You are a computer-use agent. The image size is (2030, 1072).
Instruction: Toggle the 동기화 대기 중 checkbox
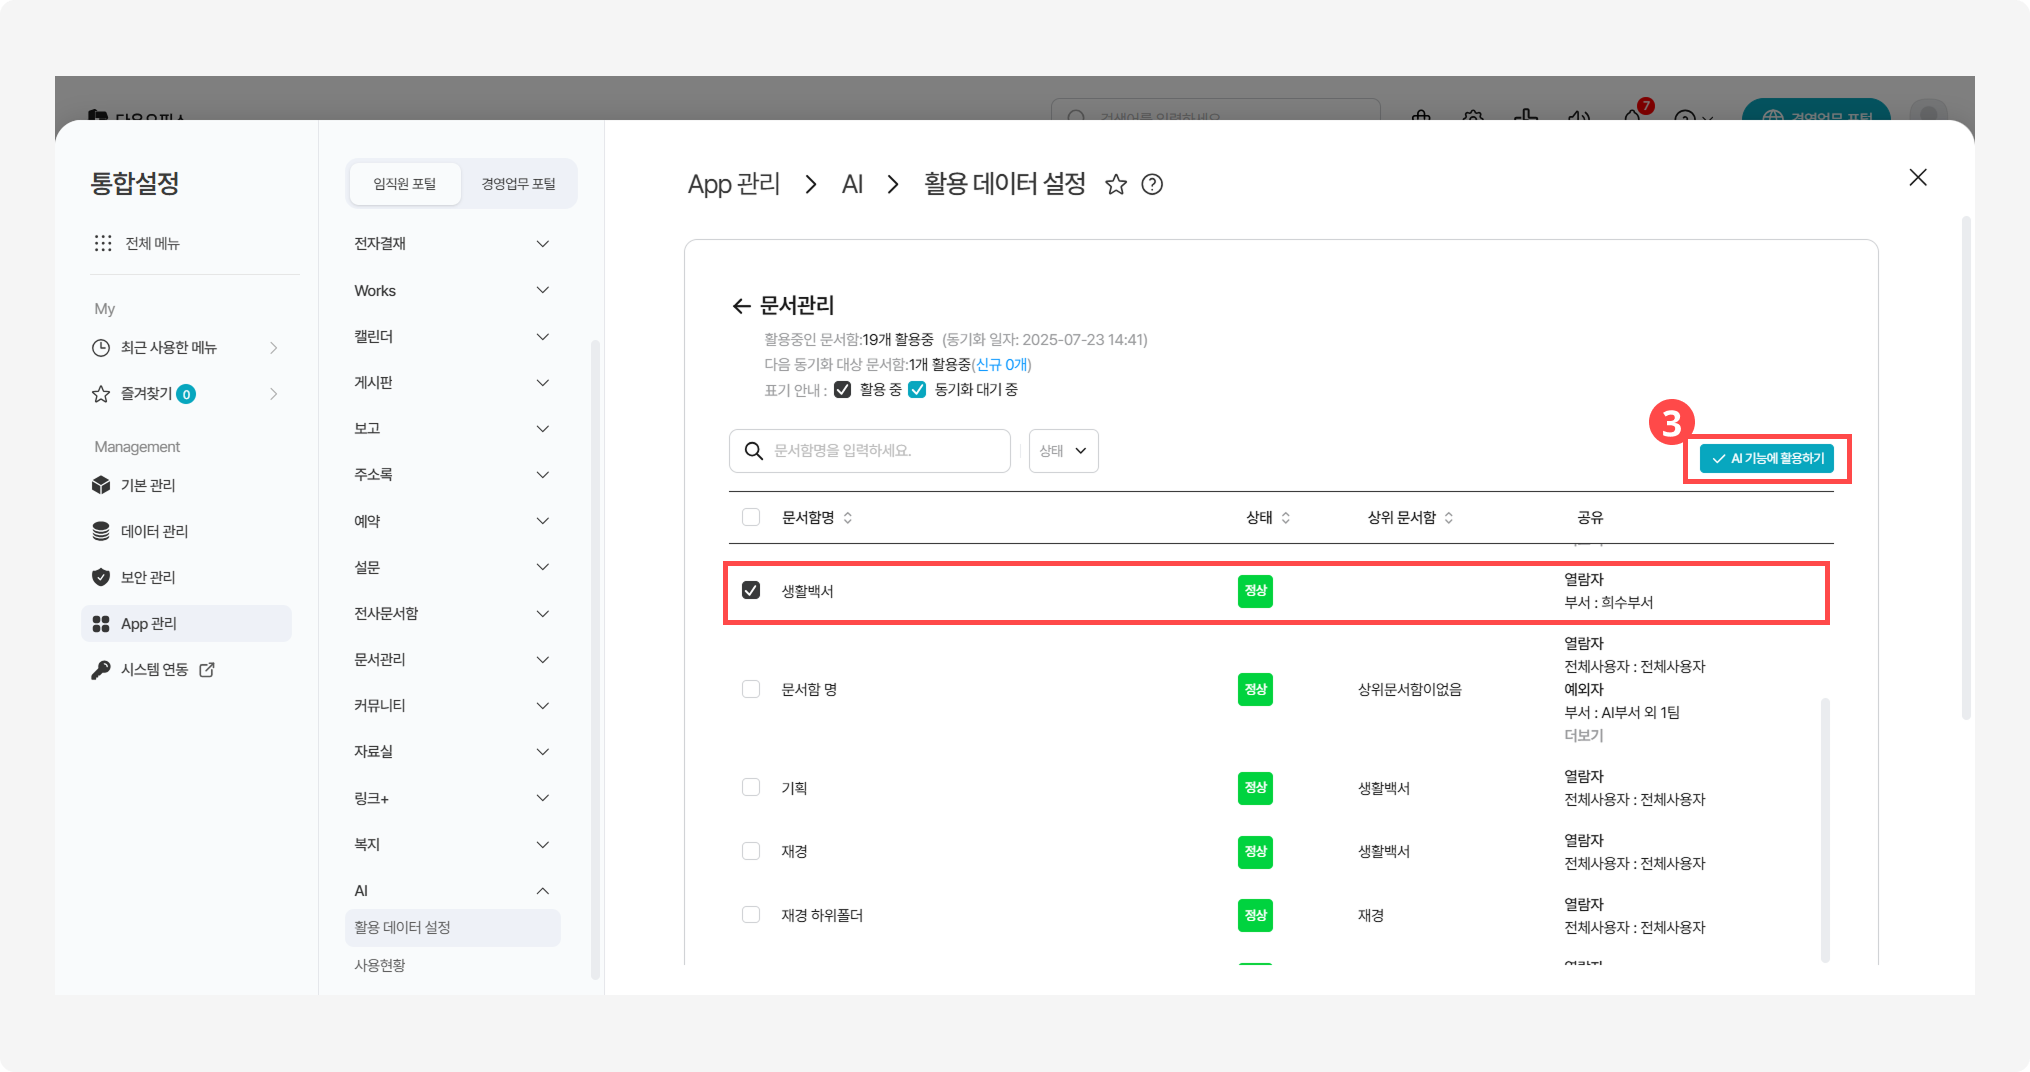point(918,389)
